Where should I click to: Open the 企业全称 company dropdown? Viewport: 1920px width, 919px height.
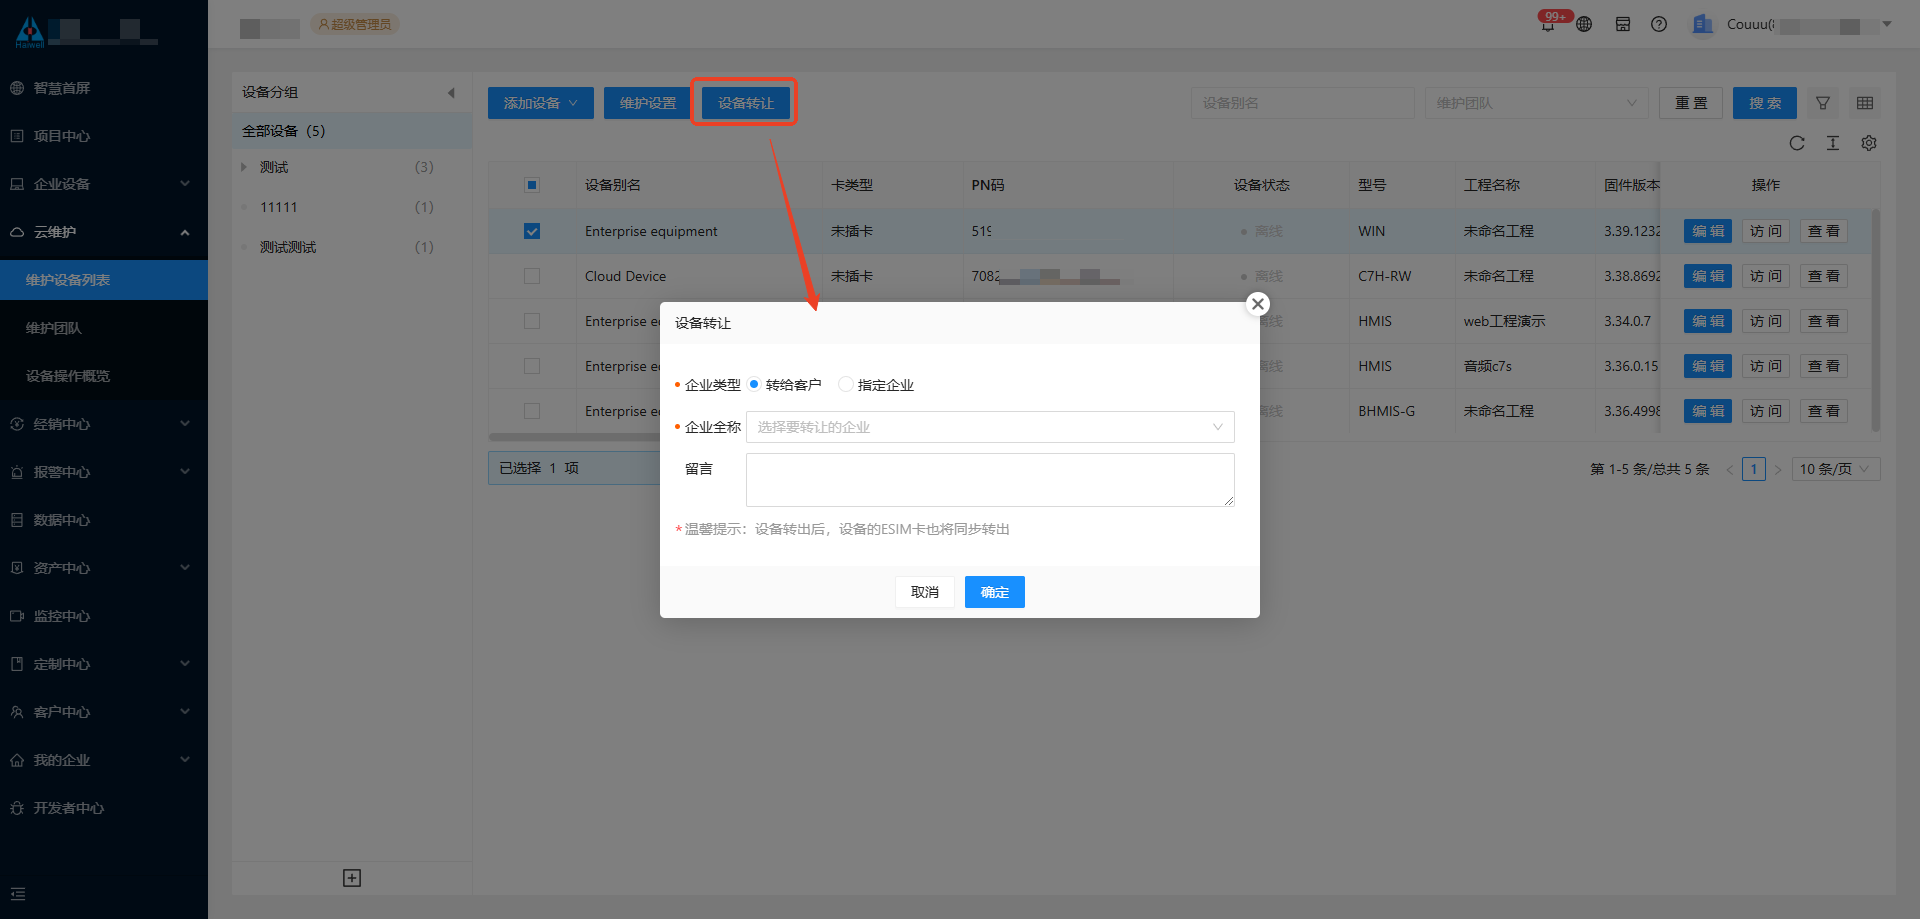990,427
